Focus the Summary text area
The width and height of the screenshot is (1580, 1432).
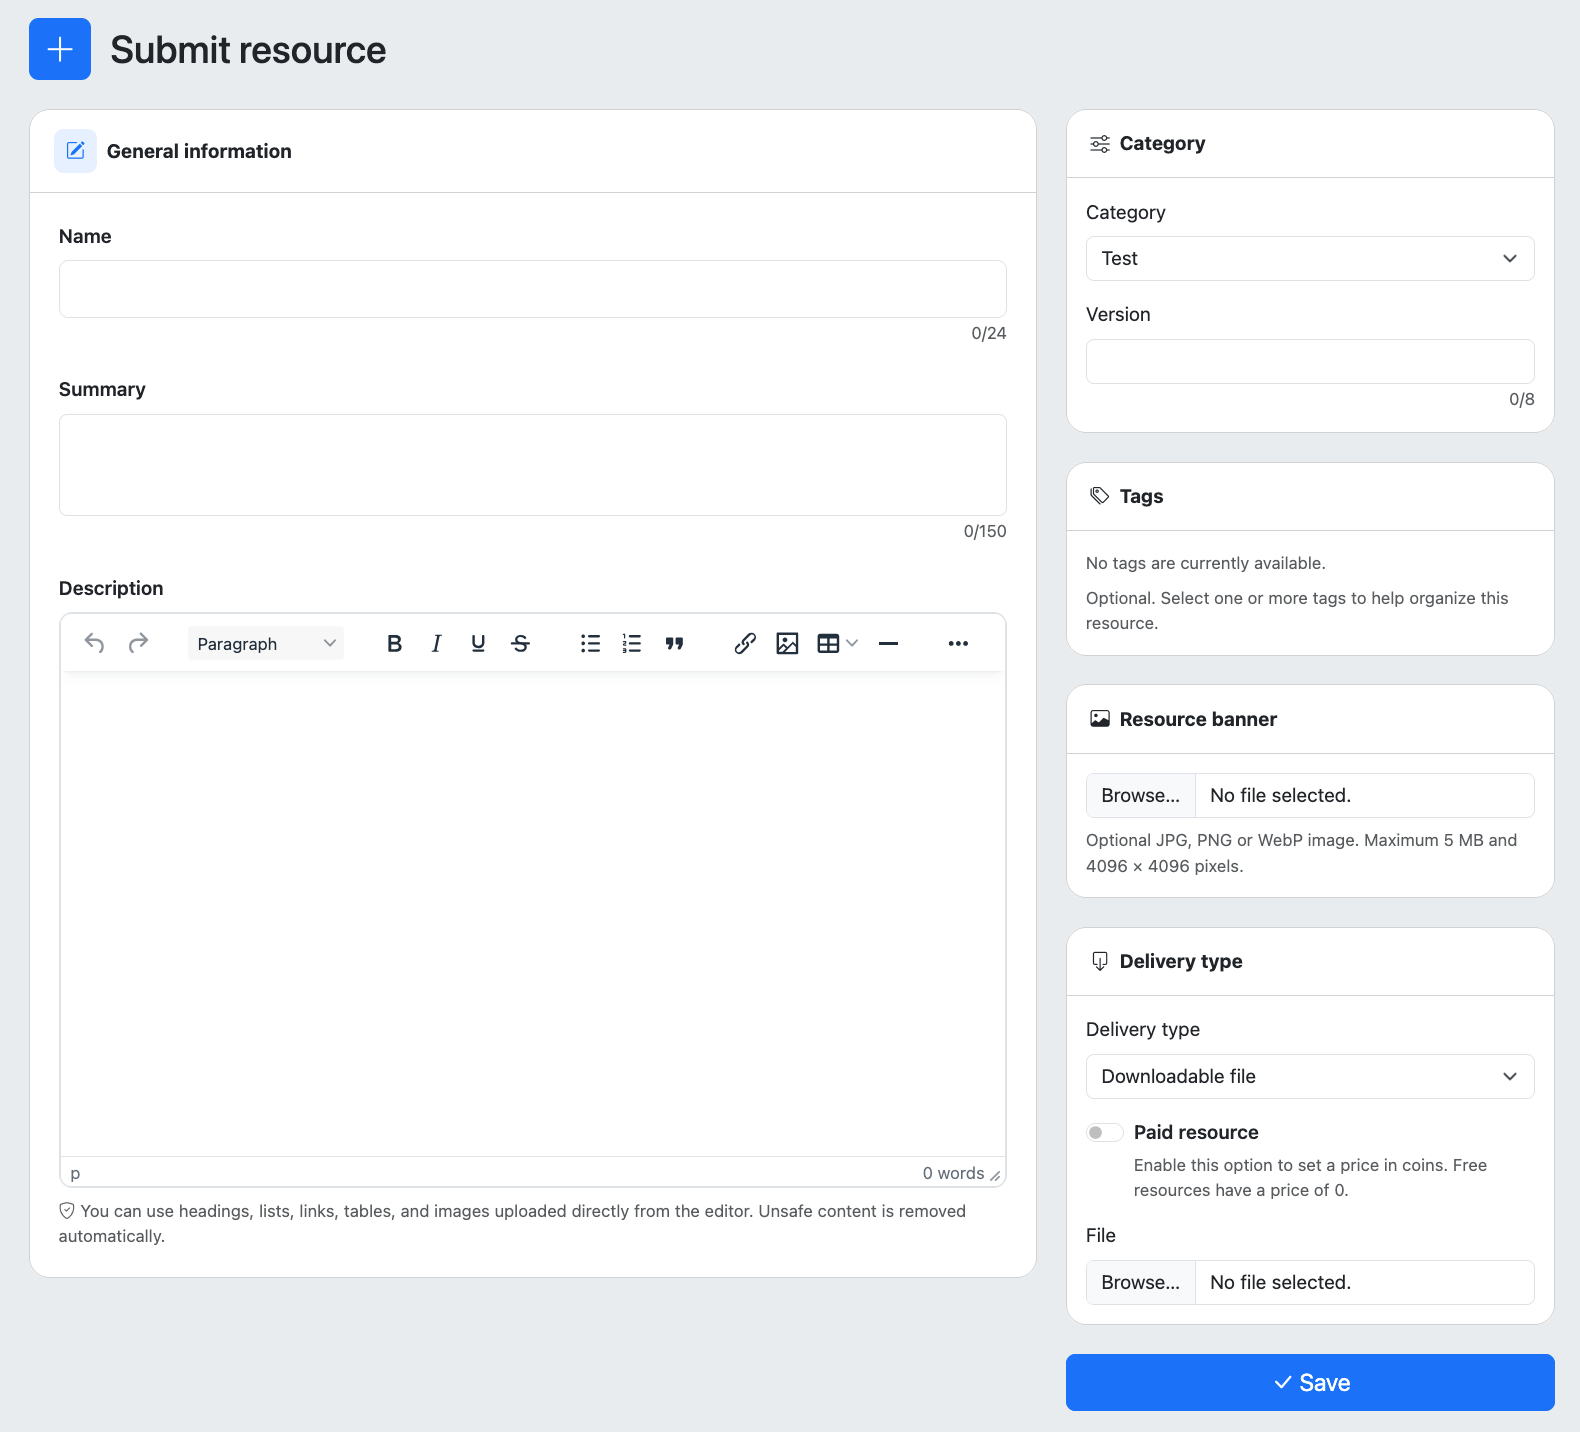point(533,465)
